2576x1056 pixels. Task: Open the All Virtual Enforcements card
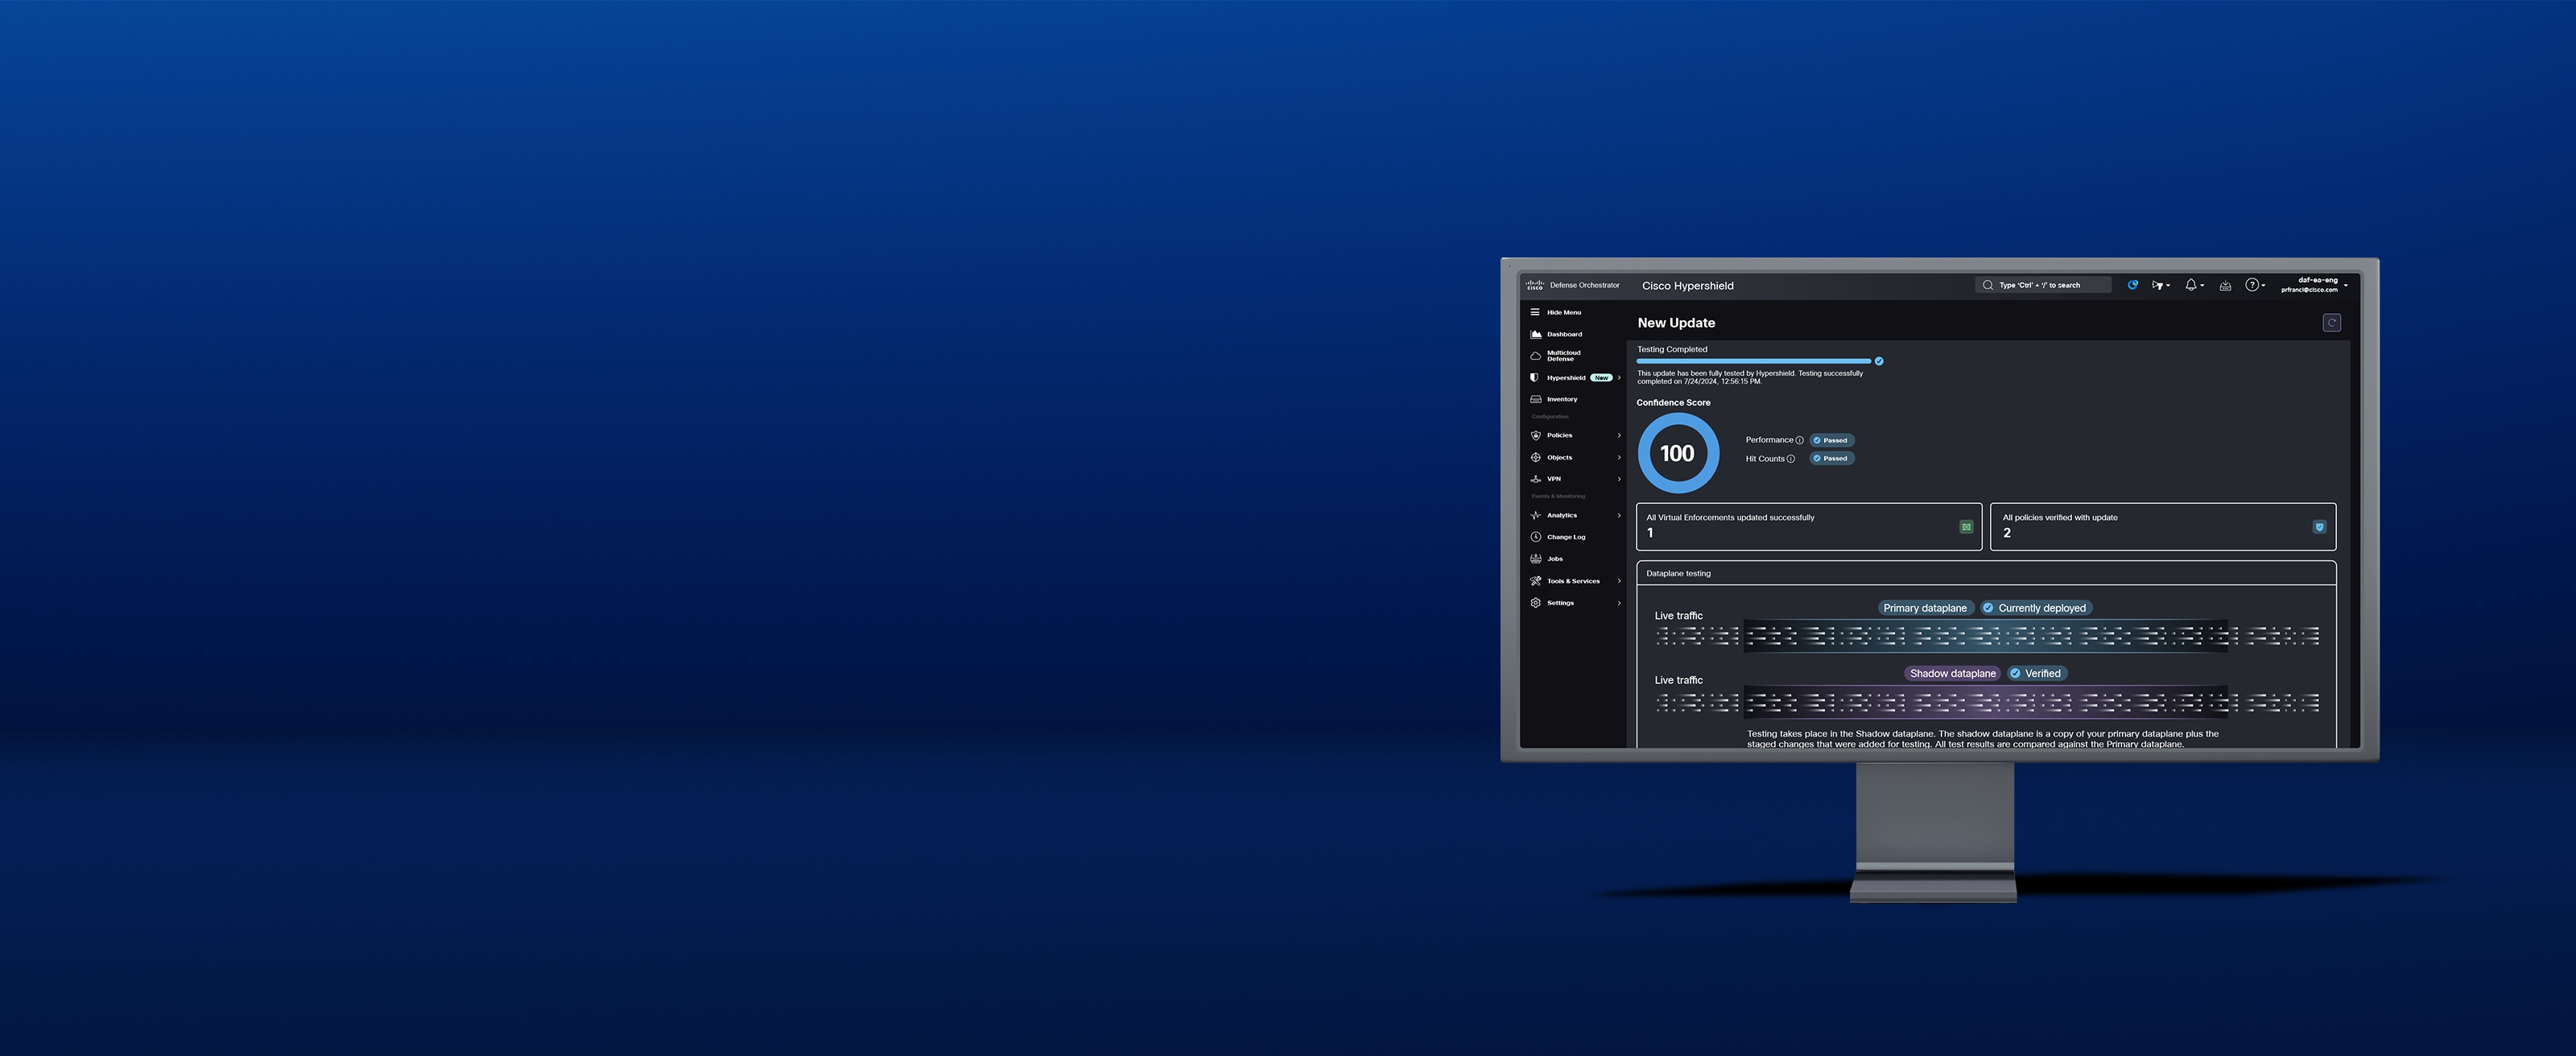1809,526
